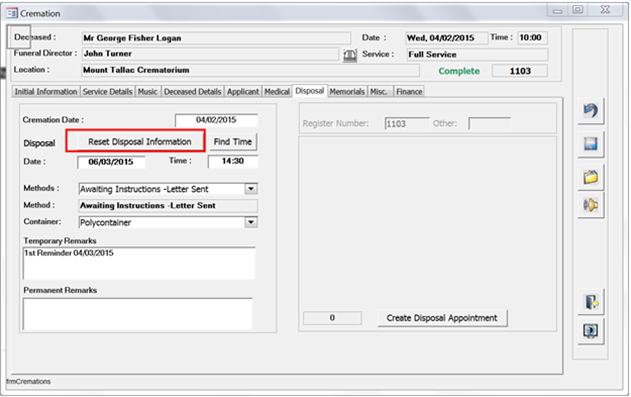Click in the Temporary Remarks text box
The height and width of the screenshot is (397, 631).
pos(139,263)
